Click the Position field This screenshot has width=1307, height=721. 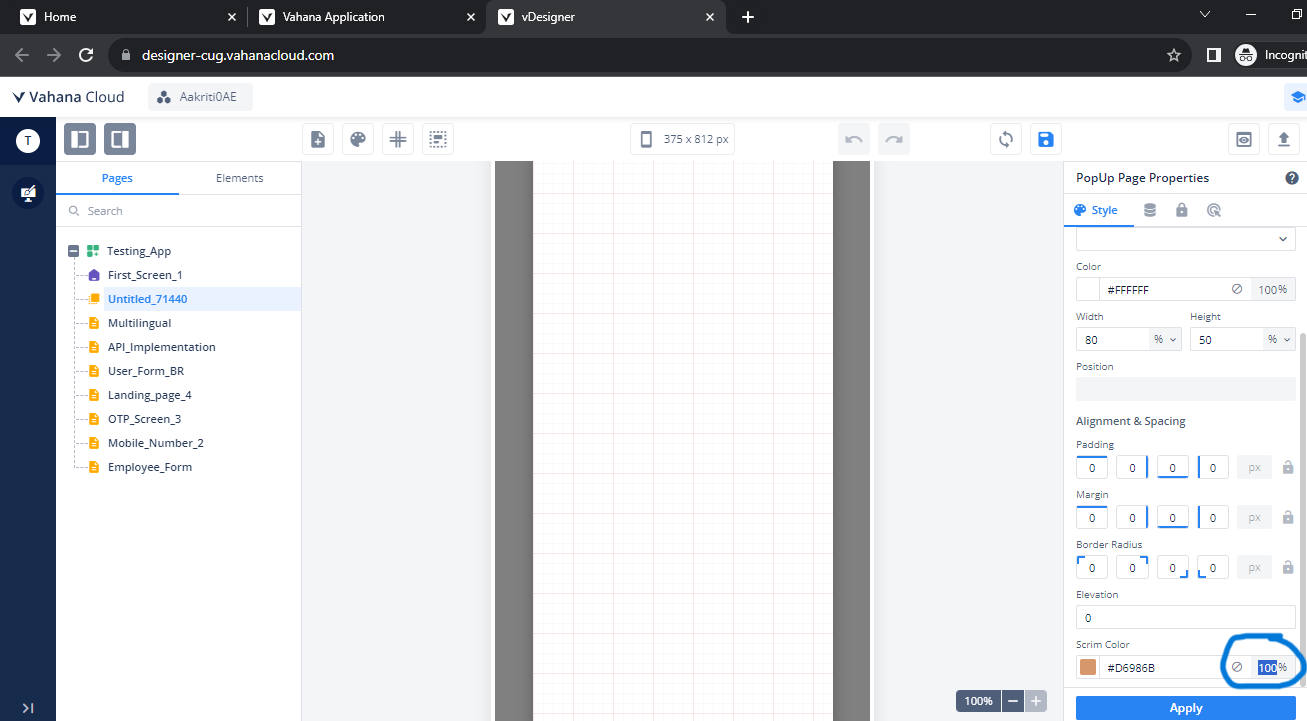[1185, 389]
